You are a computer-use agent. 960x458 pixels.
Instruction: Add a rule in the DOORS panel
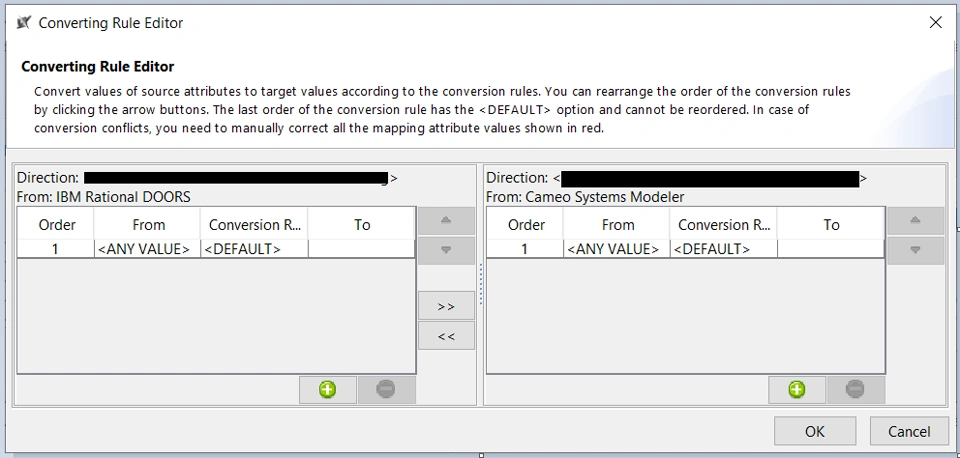pyautogui.click(x=328, y=390)
